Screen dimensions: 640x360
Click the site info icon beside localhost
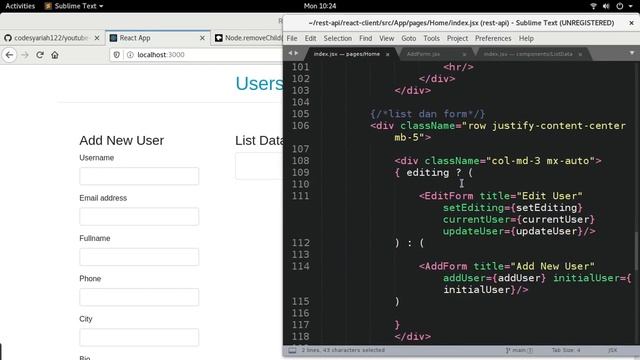tap(130, 55)
